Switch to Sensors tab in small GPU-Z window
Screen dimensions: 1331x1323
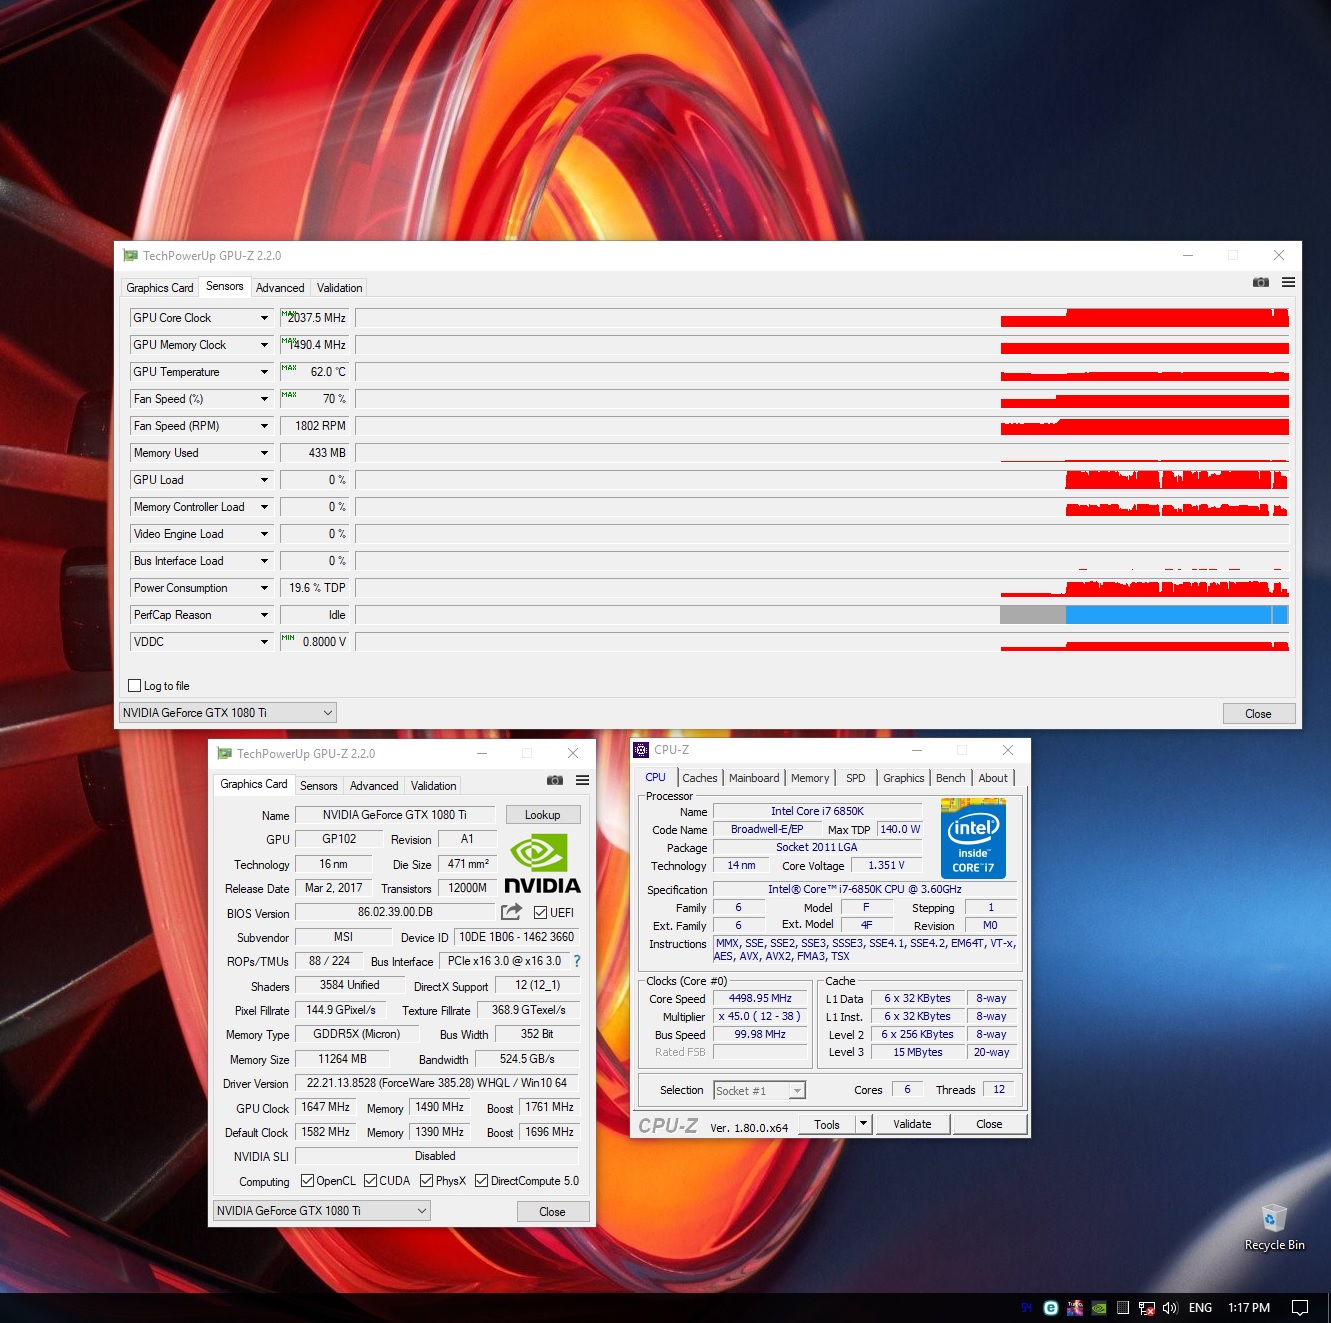coord(319,786)
